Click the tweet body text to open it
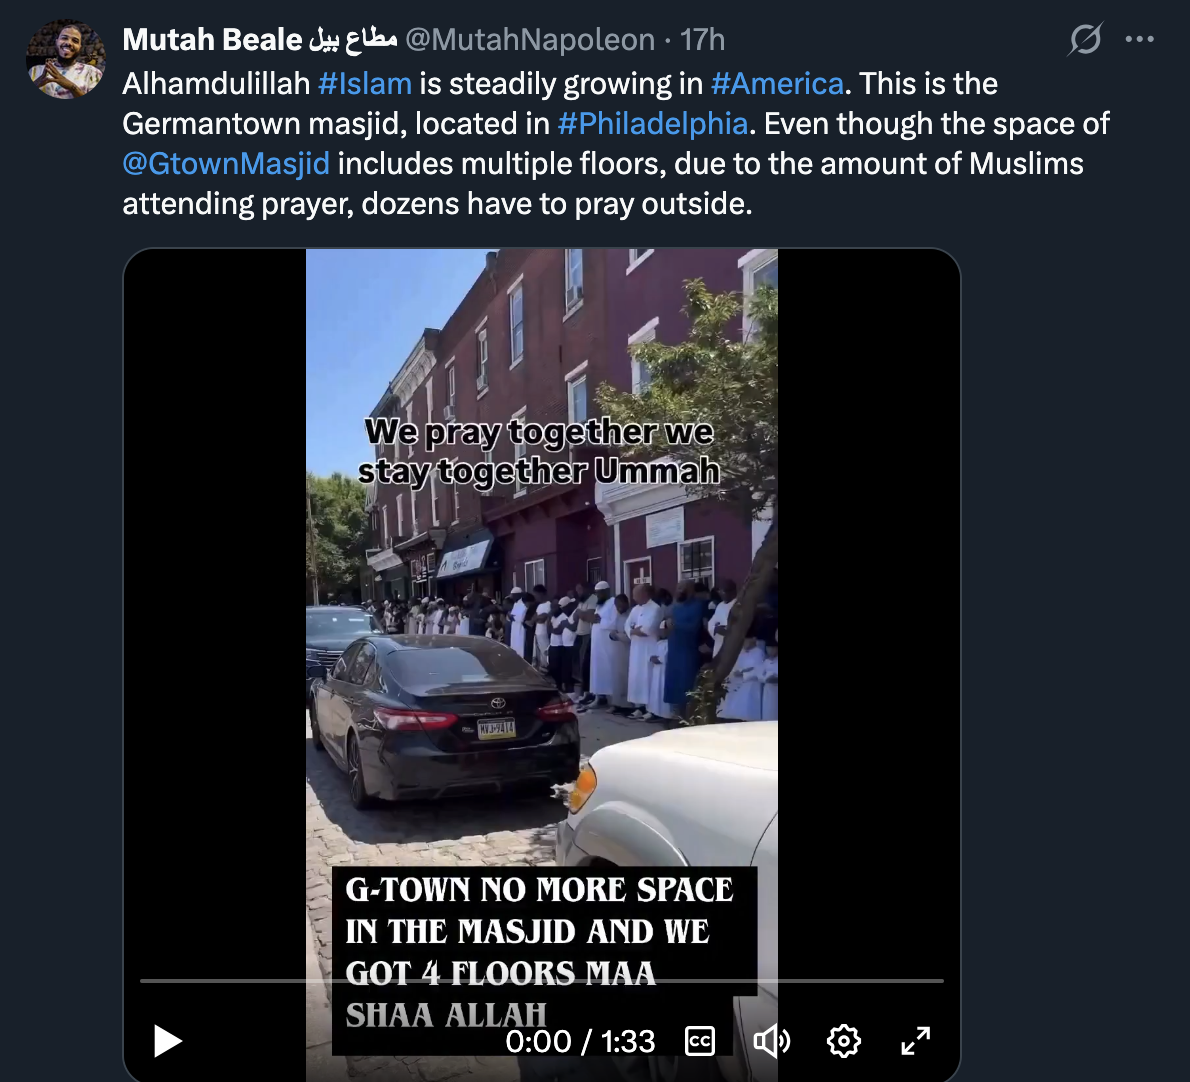The width and height of the screenshot is (1190, 1082). [615, 143]
